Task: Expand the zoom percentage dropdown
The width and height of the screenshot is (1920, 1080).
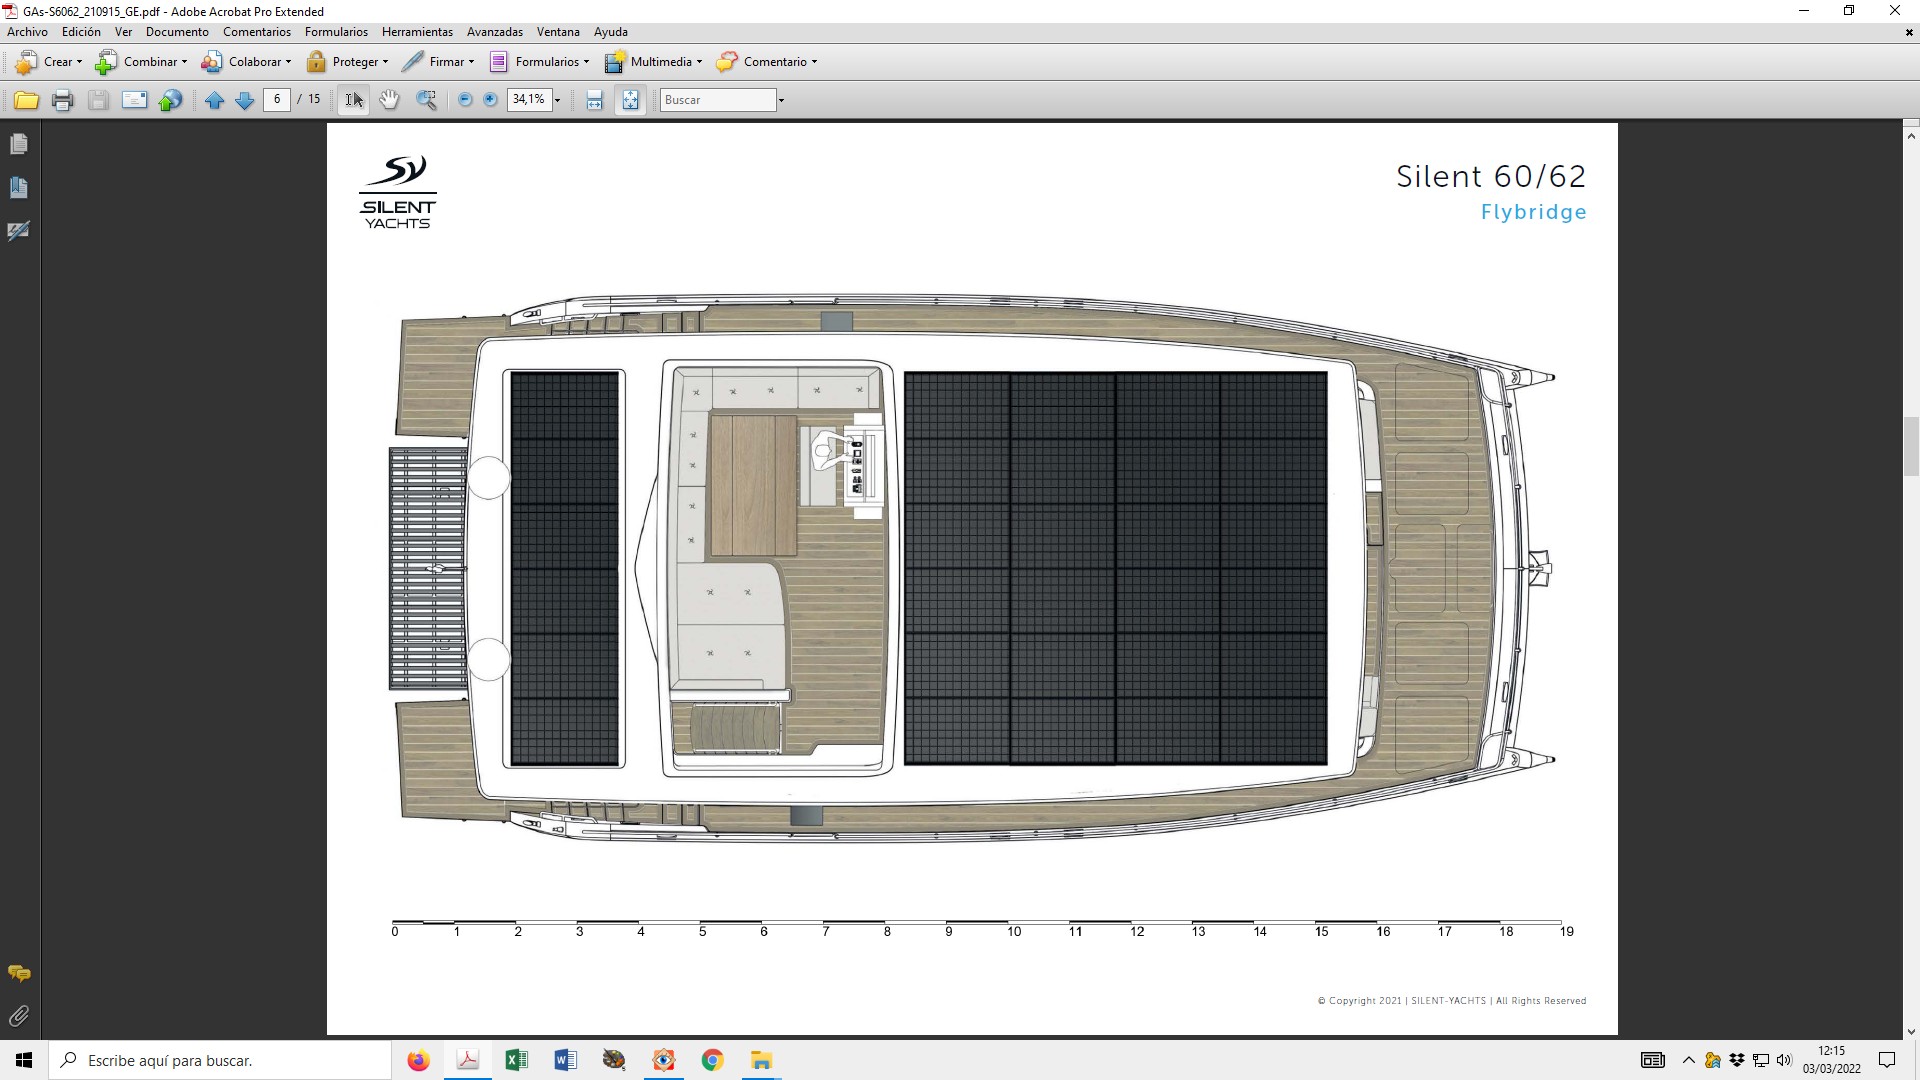Action: 557,100
